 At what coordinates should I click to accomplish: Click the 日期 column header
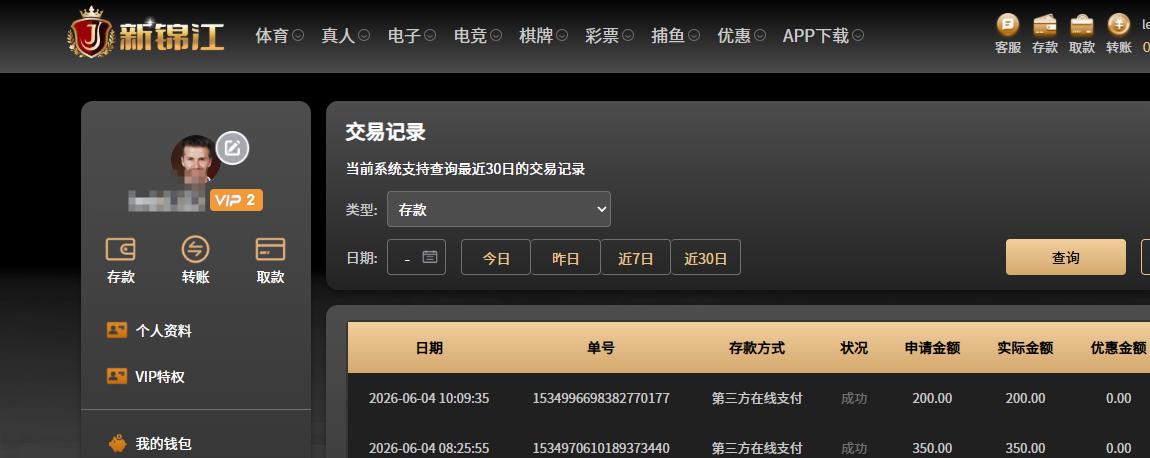[x=429, y=348]
